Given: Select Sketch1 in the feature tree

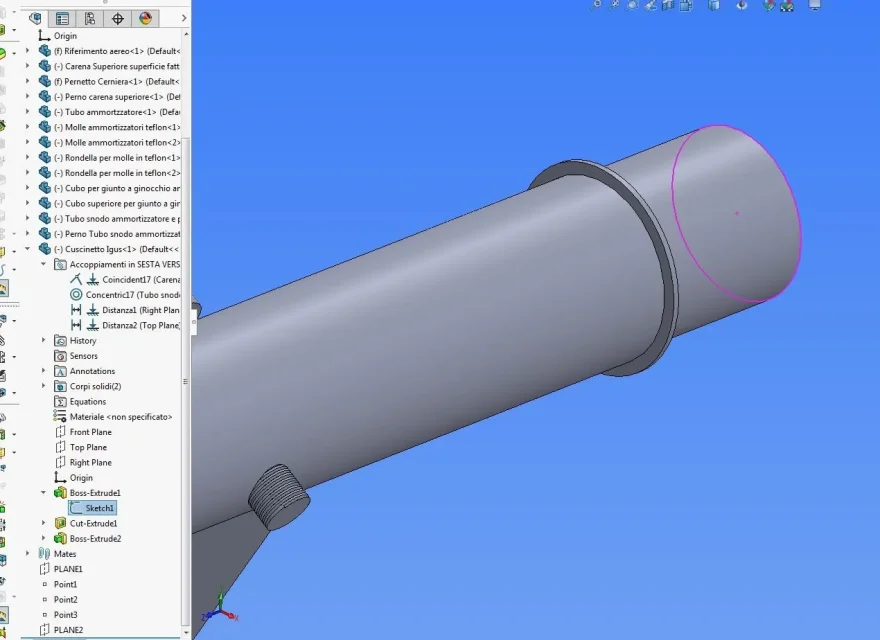Looking at the screenshot, I should (99, 508).
